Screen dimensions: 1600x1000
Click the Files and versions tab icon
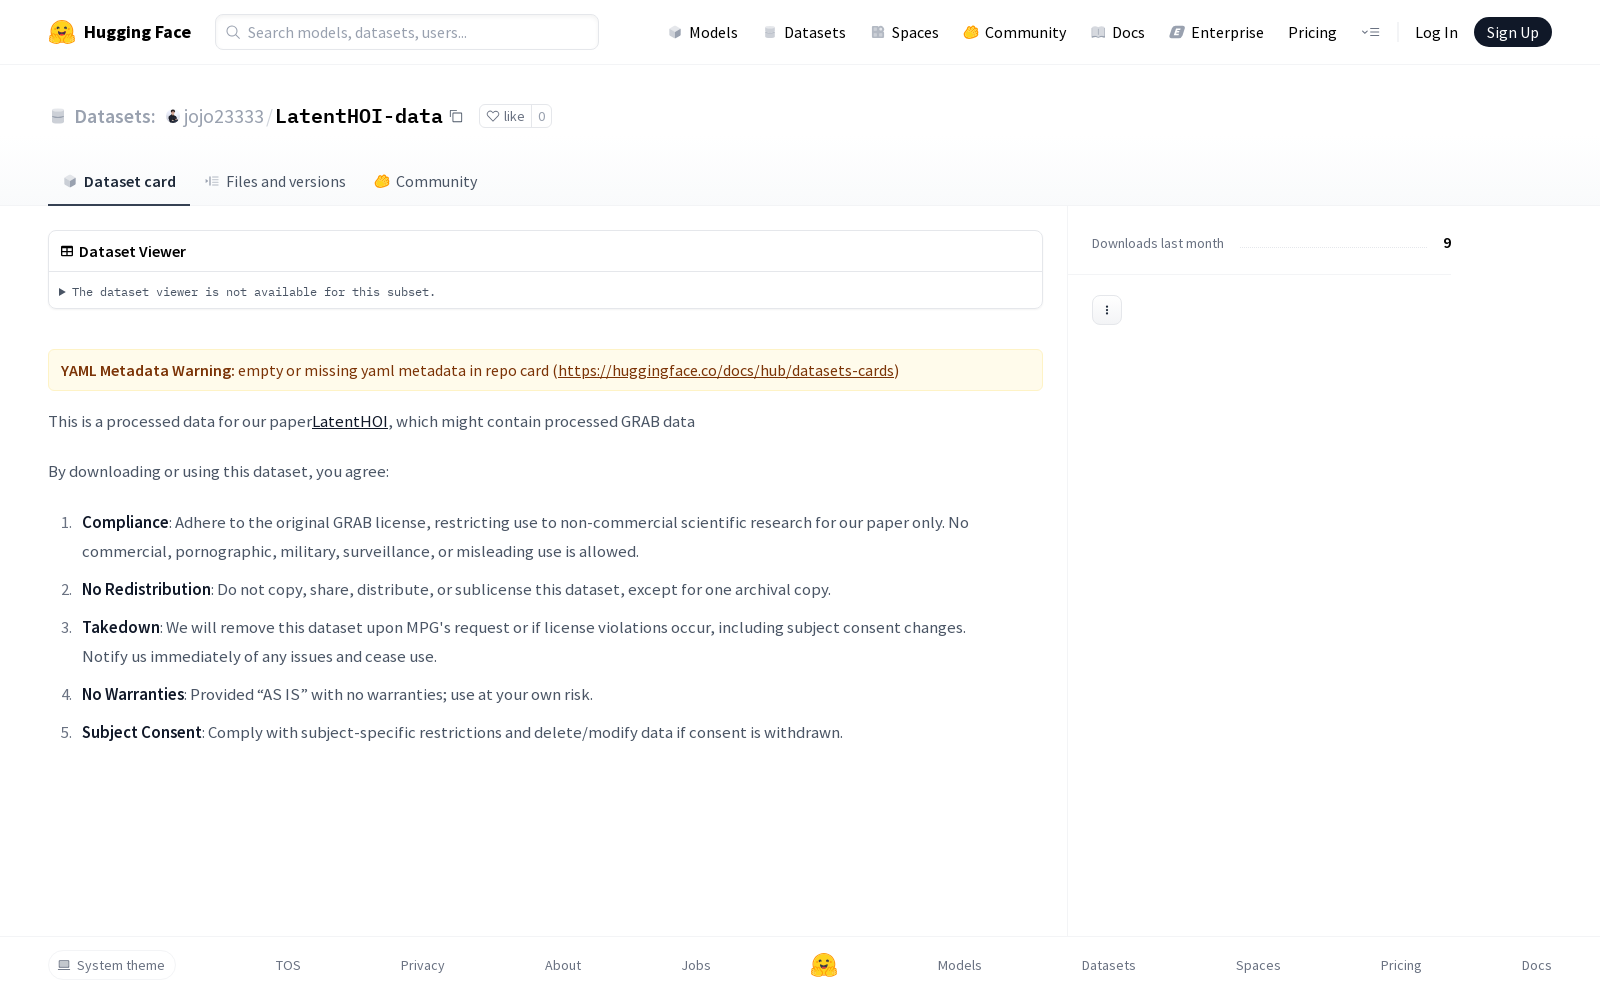tap(212, 181)
